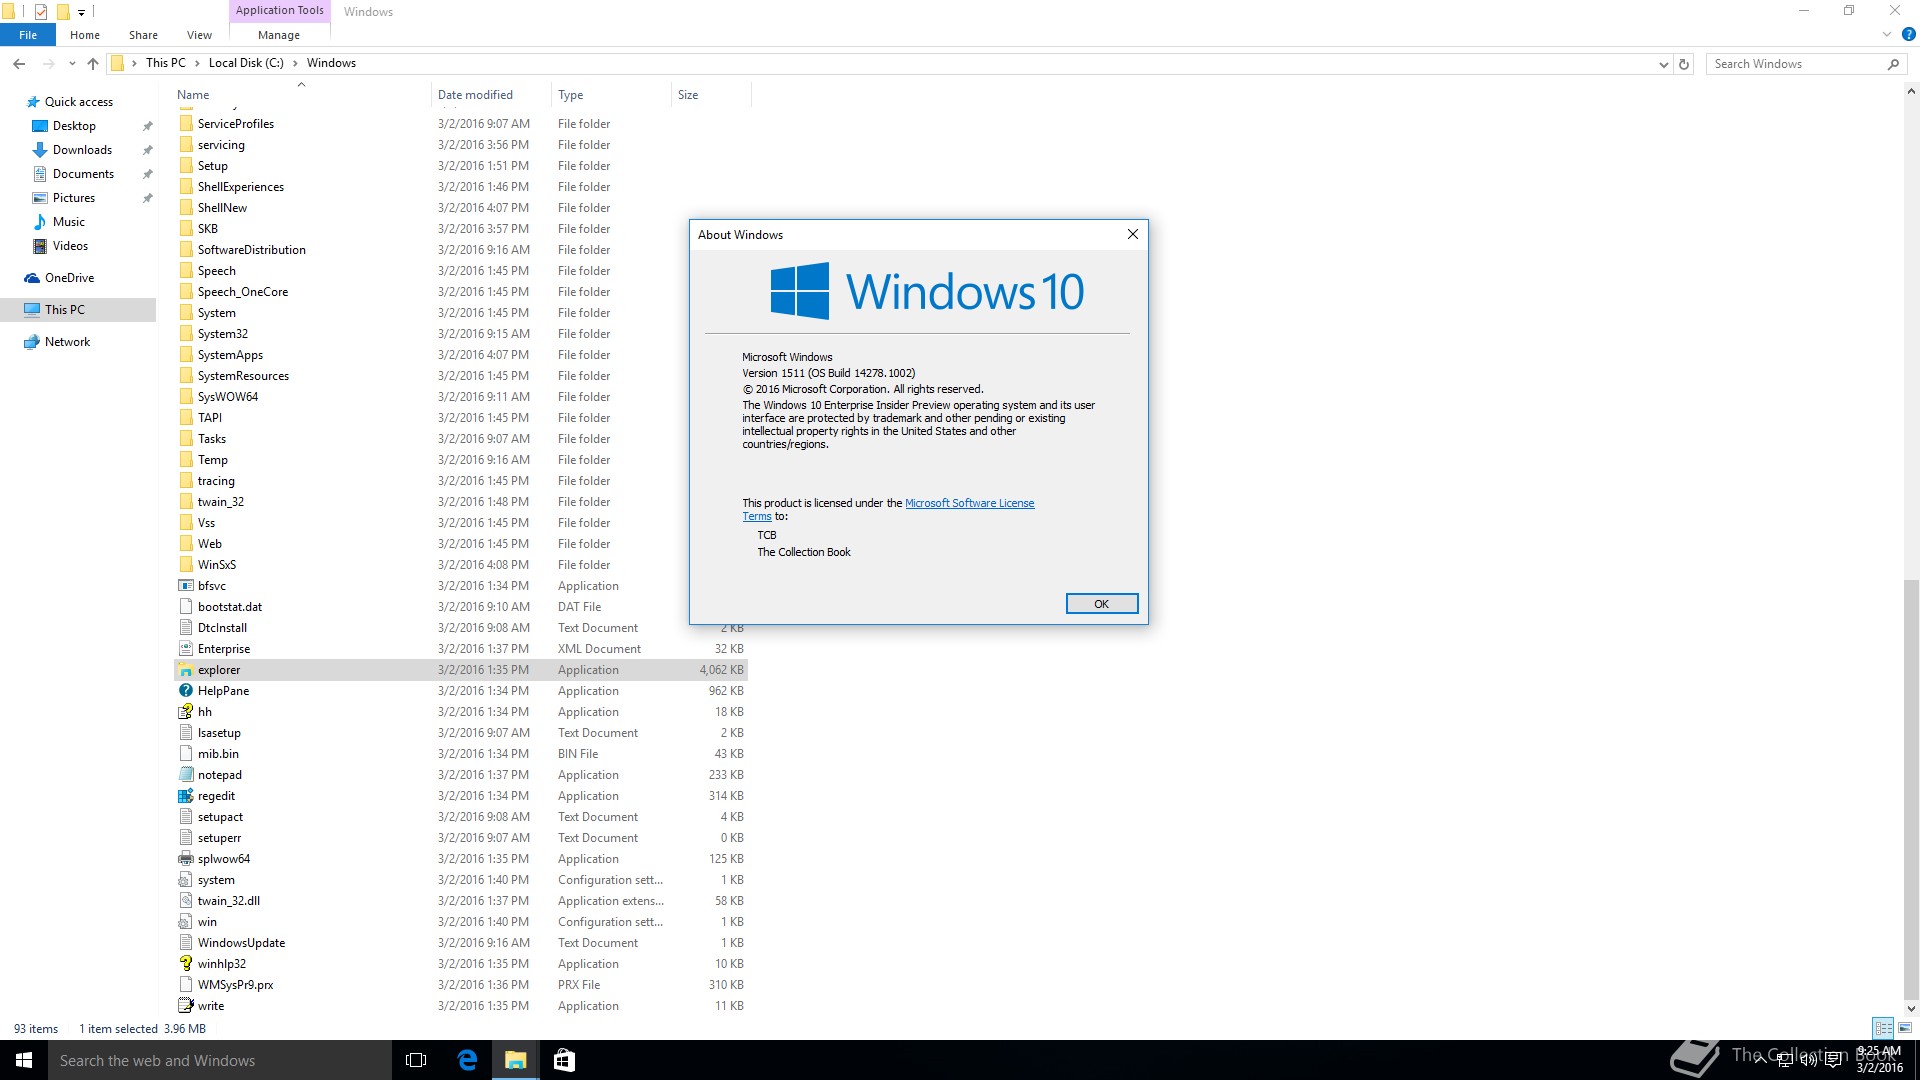Select the WinSxS folder

[216, 565]
